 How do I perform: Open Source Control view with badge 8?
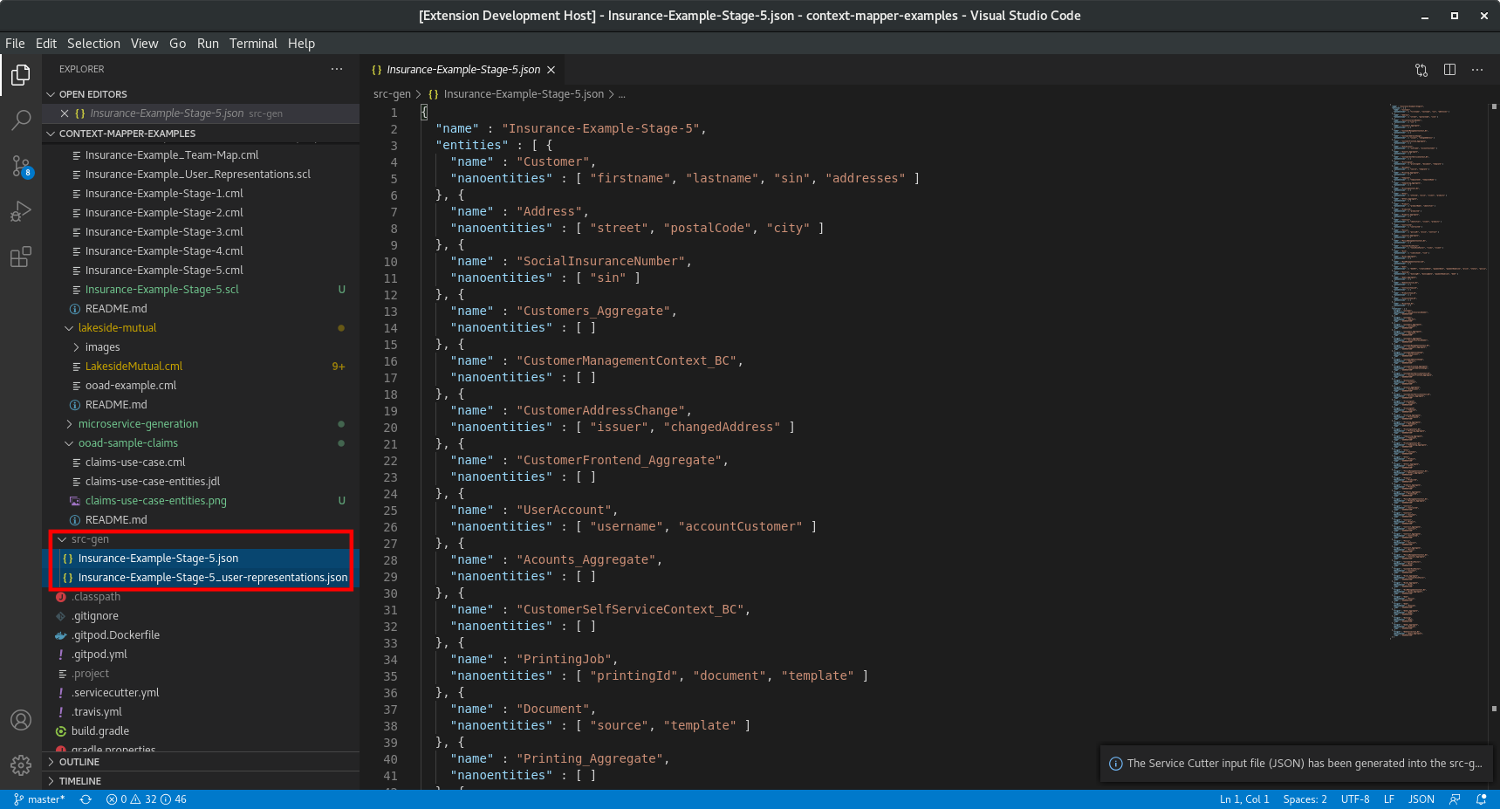pyautogui.click(x=20, y=167)
